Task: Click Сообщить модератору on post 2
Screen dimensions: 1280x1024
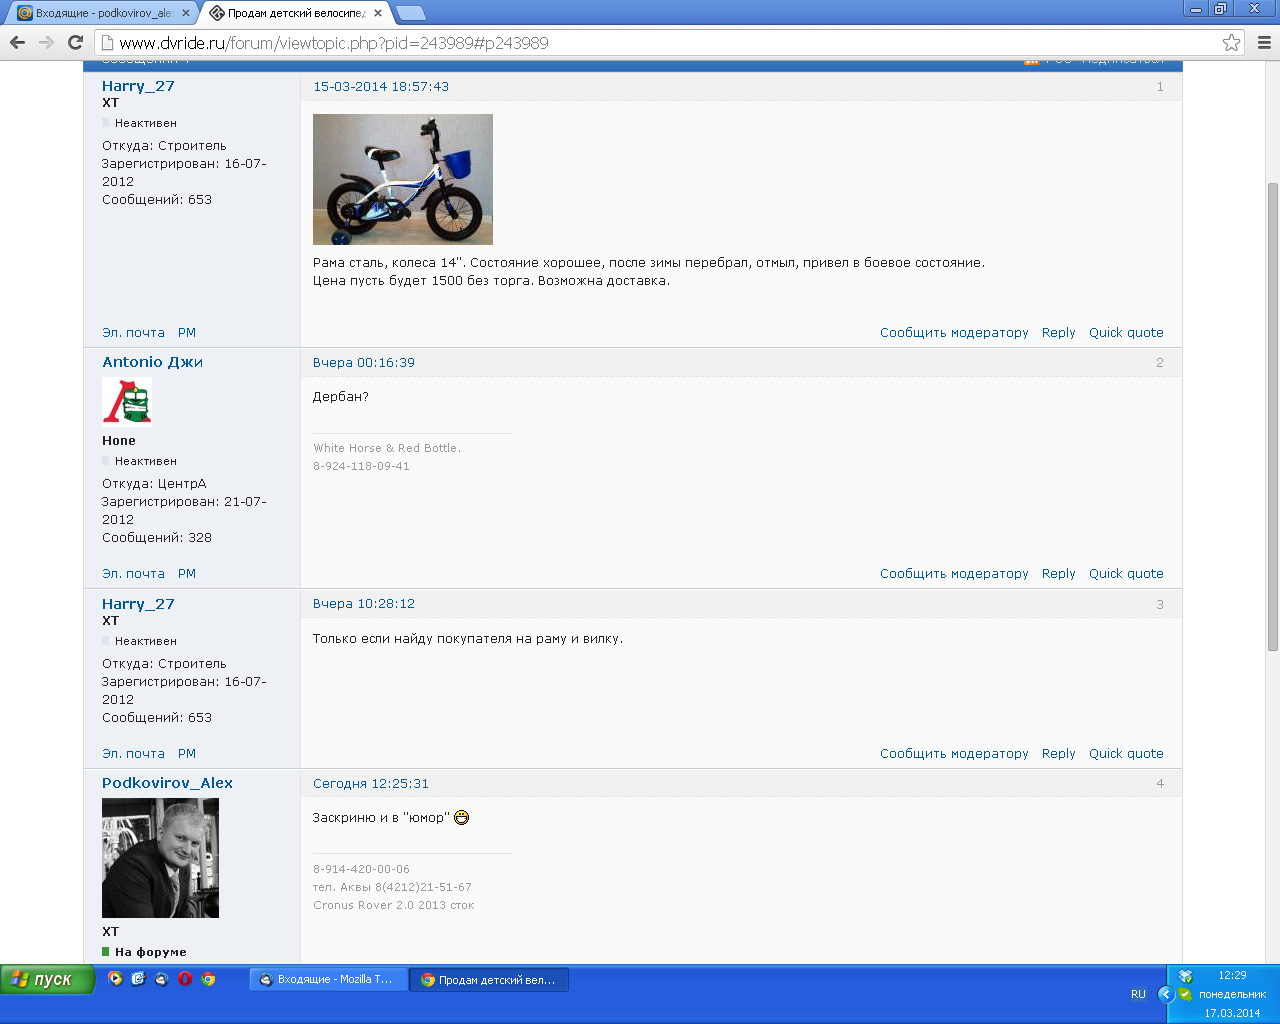Action: tap(954, 574)
